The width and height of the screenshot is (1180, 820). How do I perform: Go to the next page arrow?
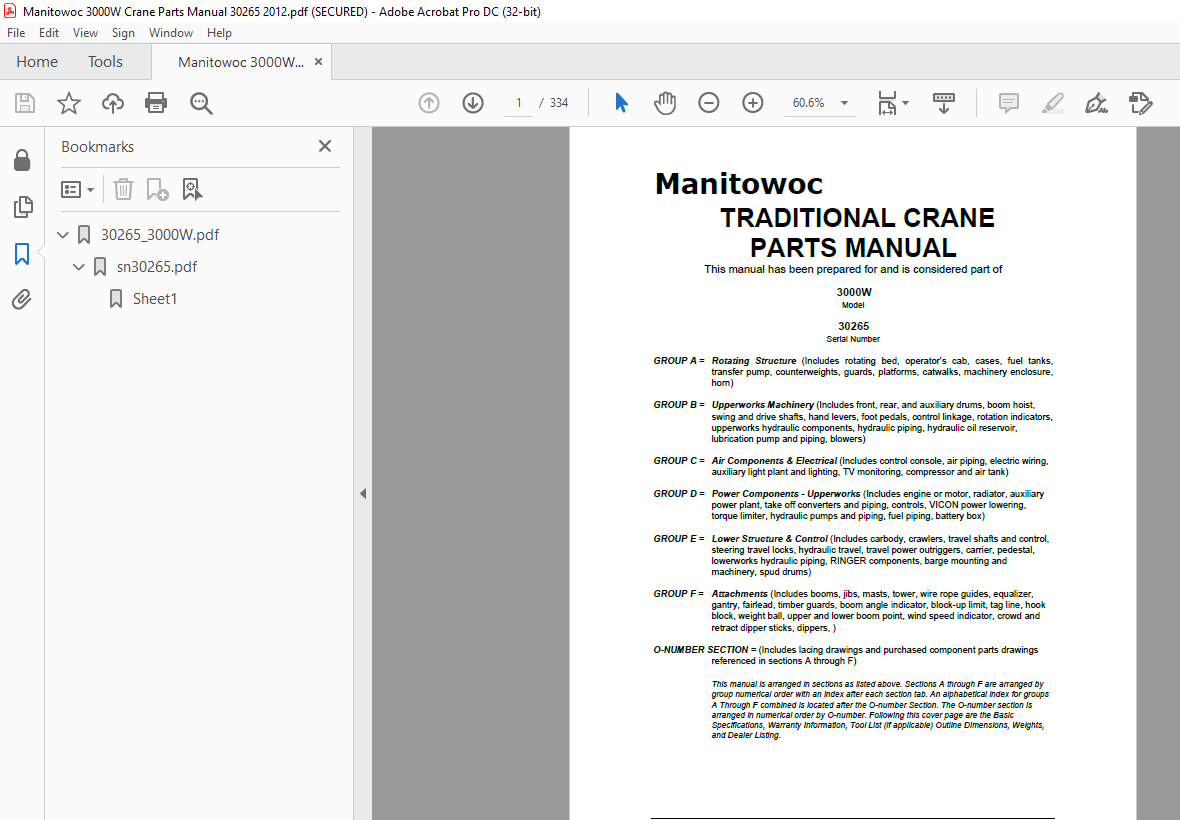(x=473, y=103)
